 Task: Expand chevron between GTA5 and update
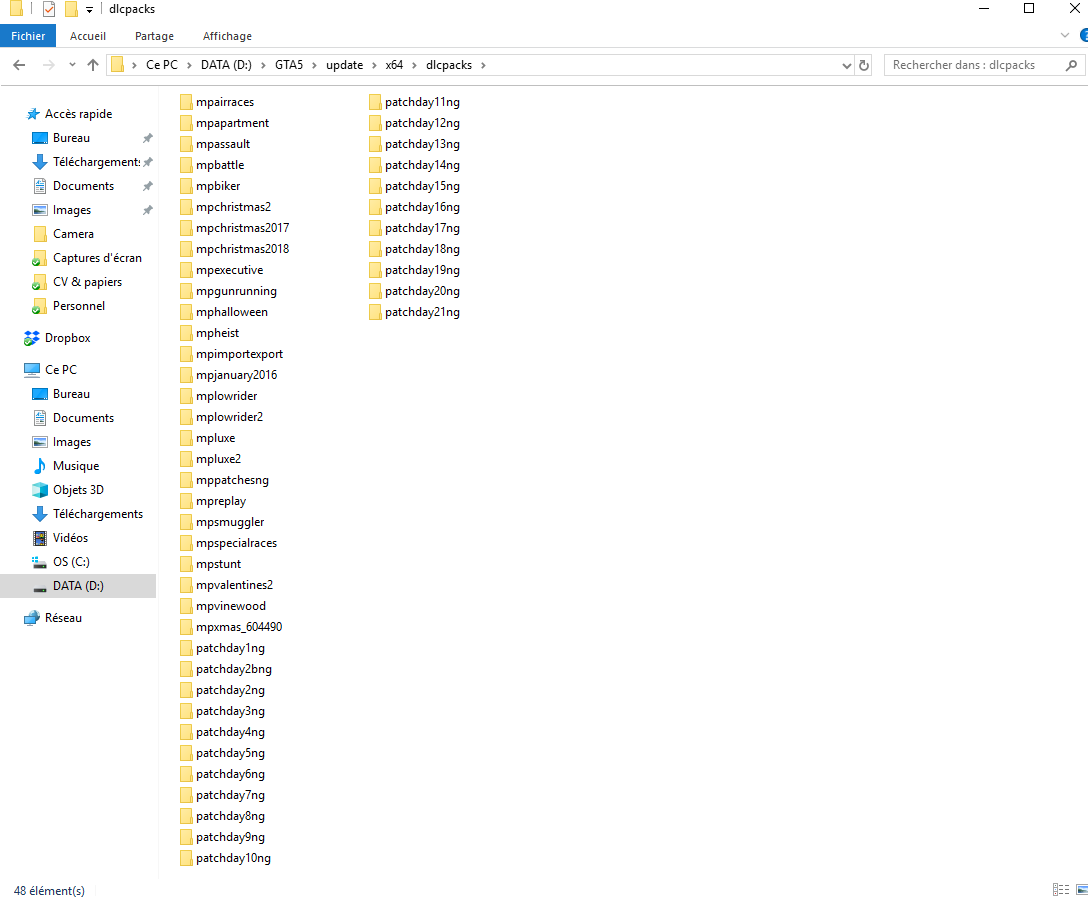pos(314,65)
